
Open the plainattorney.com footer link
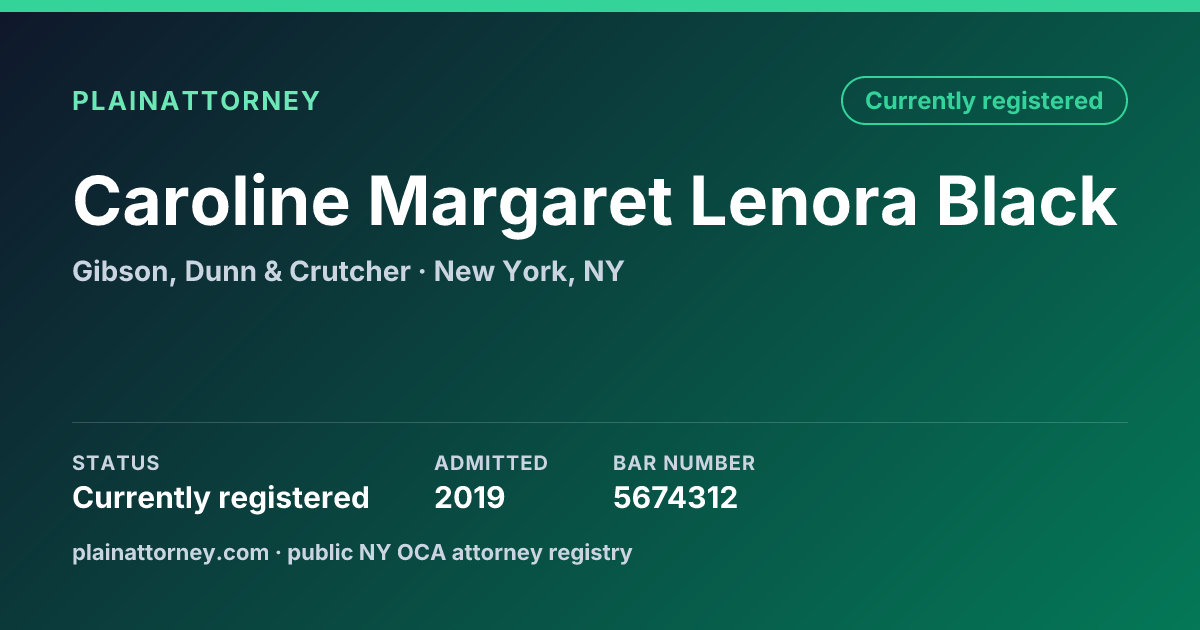click(170, 552)
